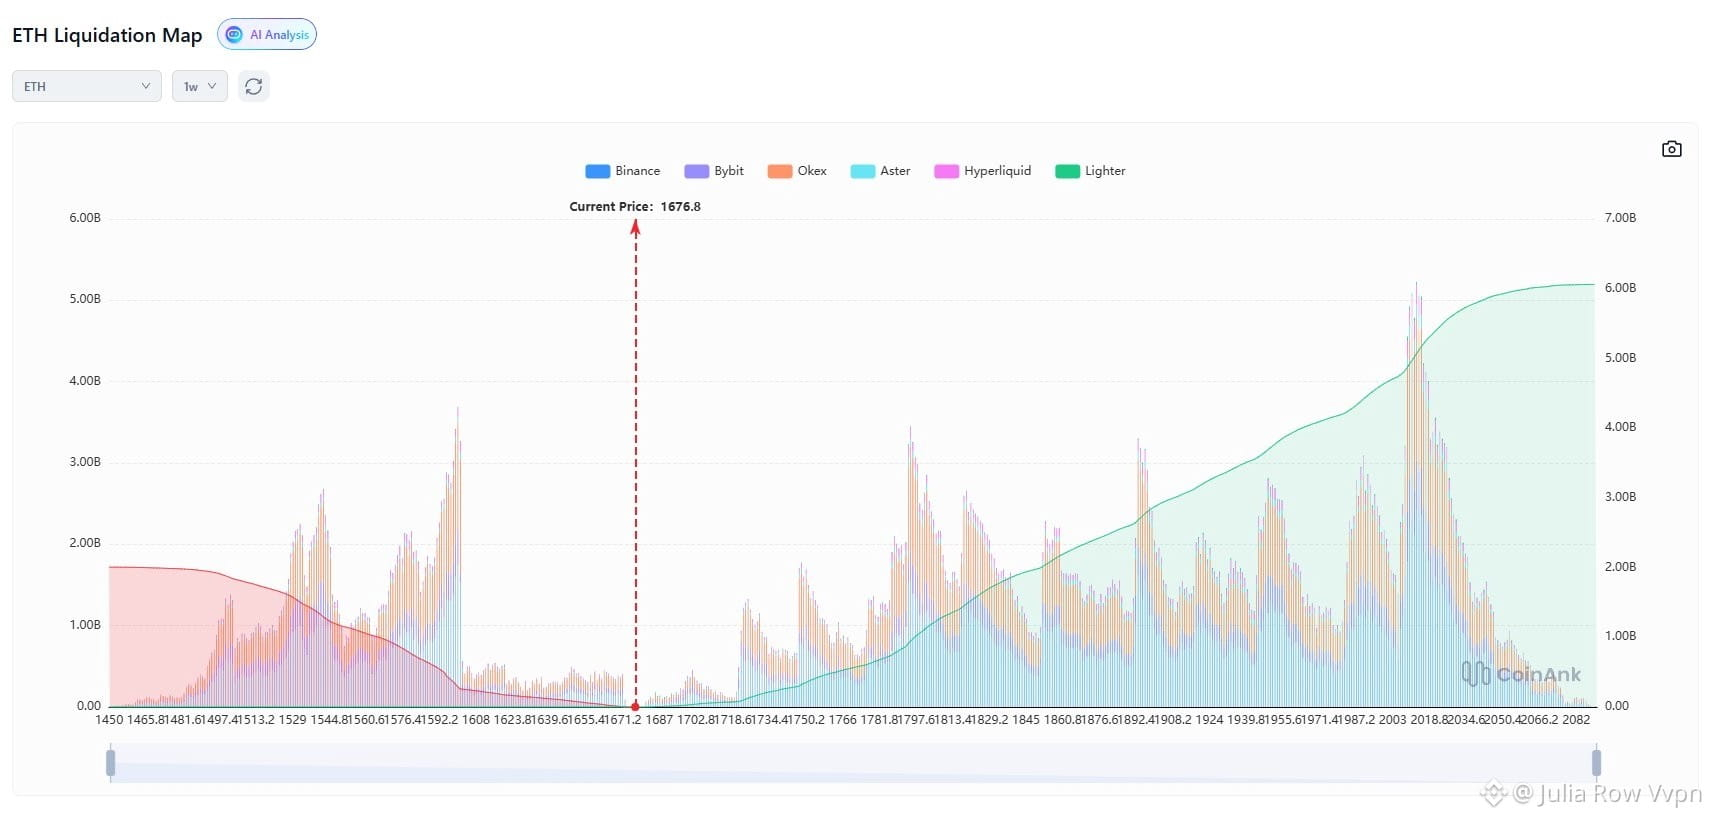Viewport: 1710px width, 818px height.
Task: Save chart as image with camera icon
Action: click(x=1671, y=149)
